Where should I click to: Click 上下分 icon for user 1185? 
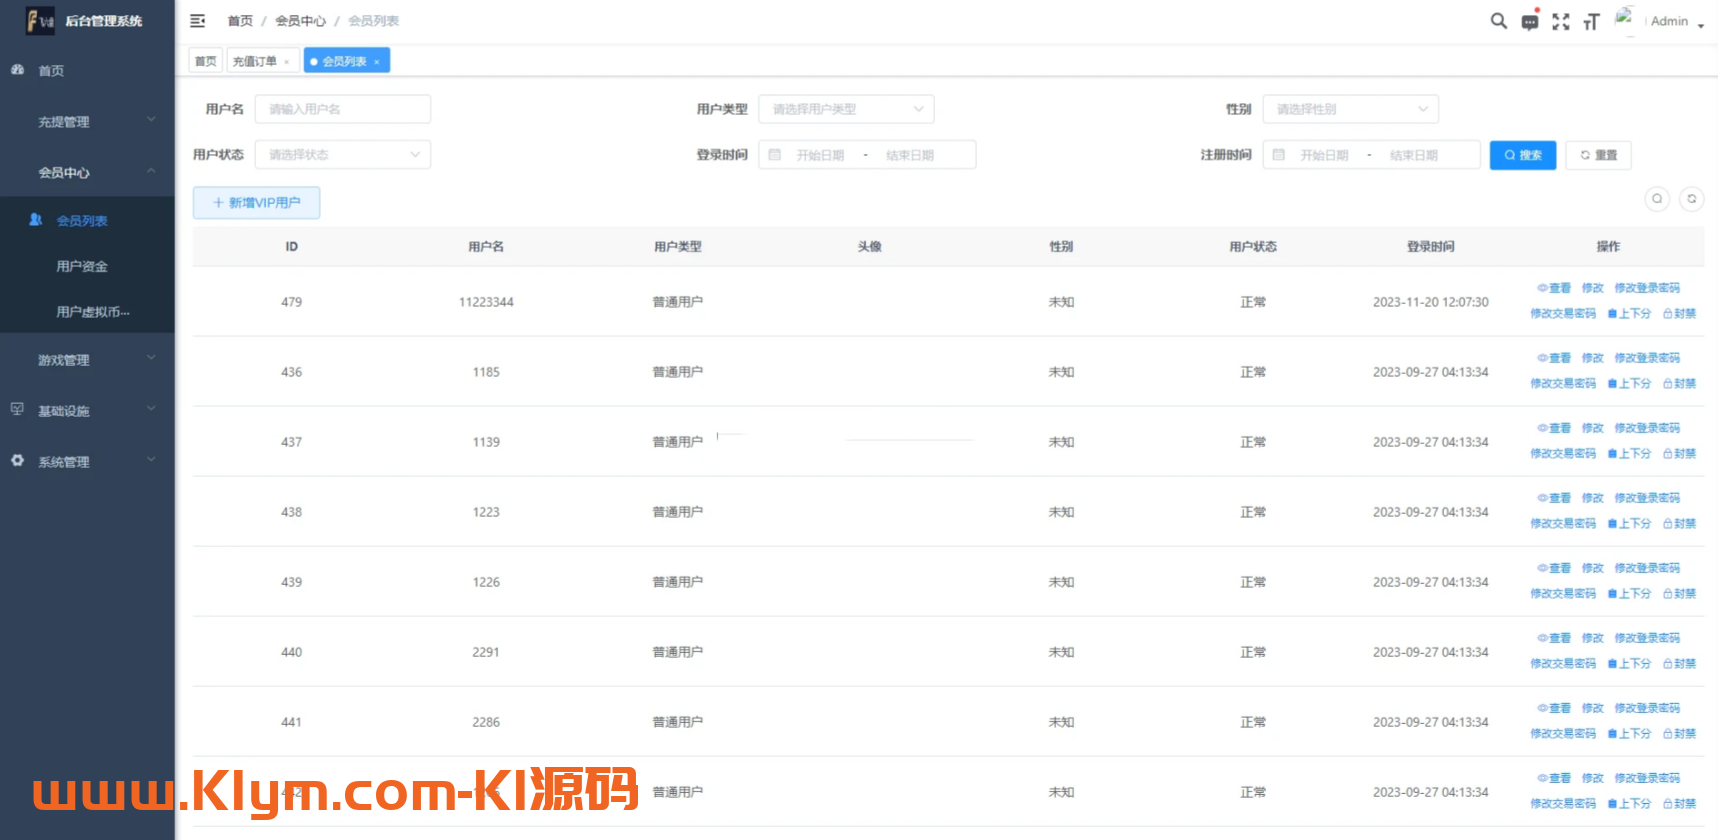1612,384
